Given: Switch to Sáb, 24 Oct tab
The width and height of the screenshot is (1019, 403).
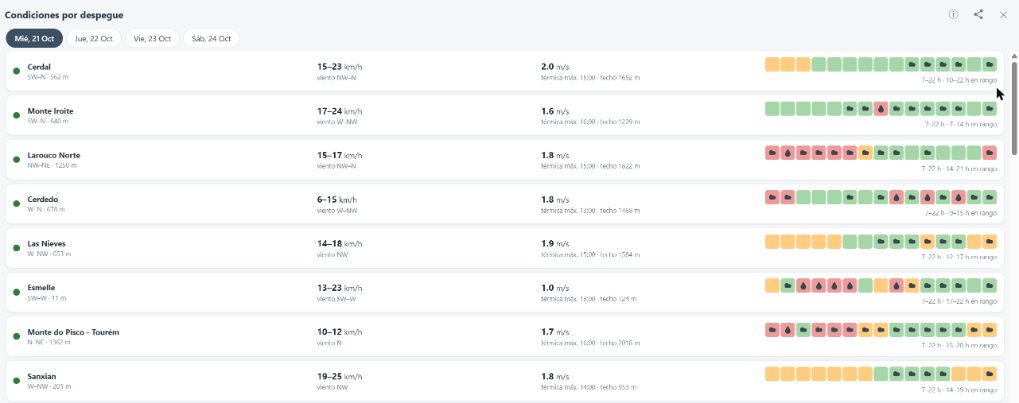Looking at the screenshot, I should click(x=211, y=38).
